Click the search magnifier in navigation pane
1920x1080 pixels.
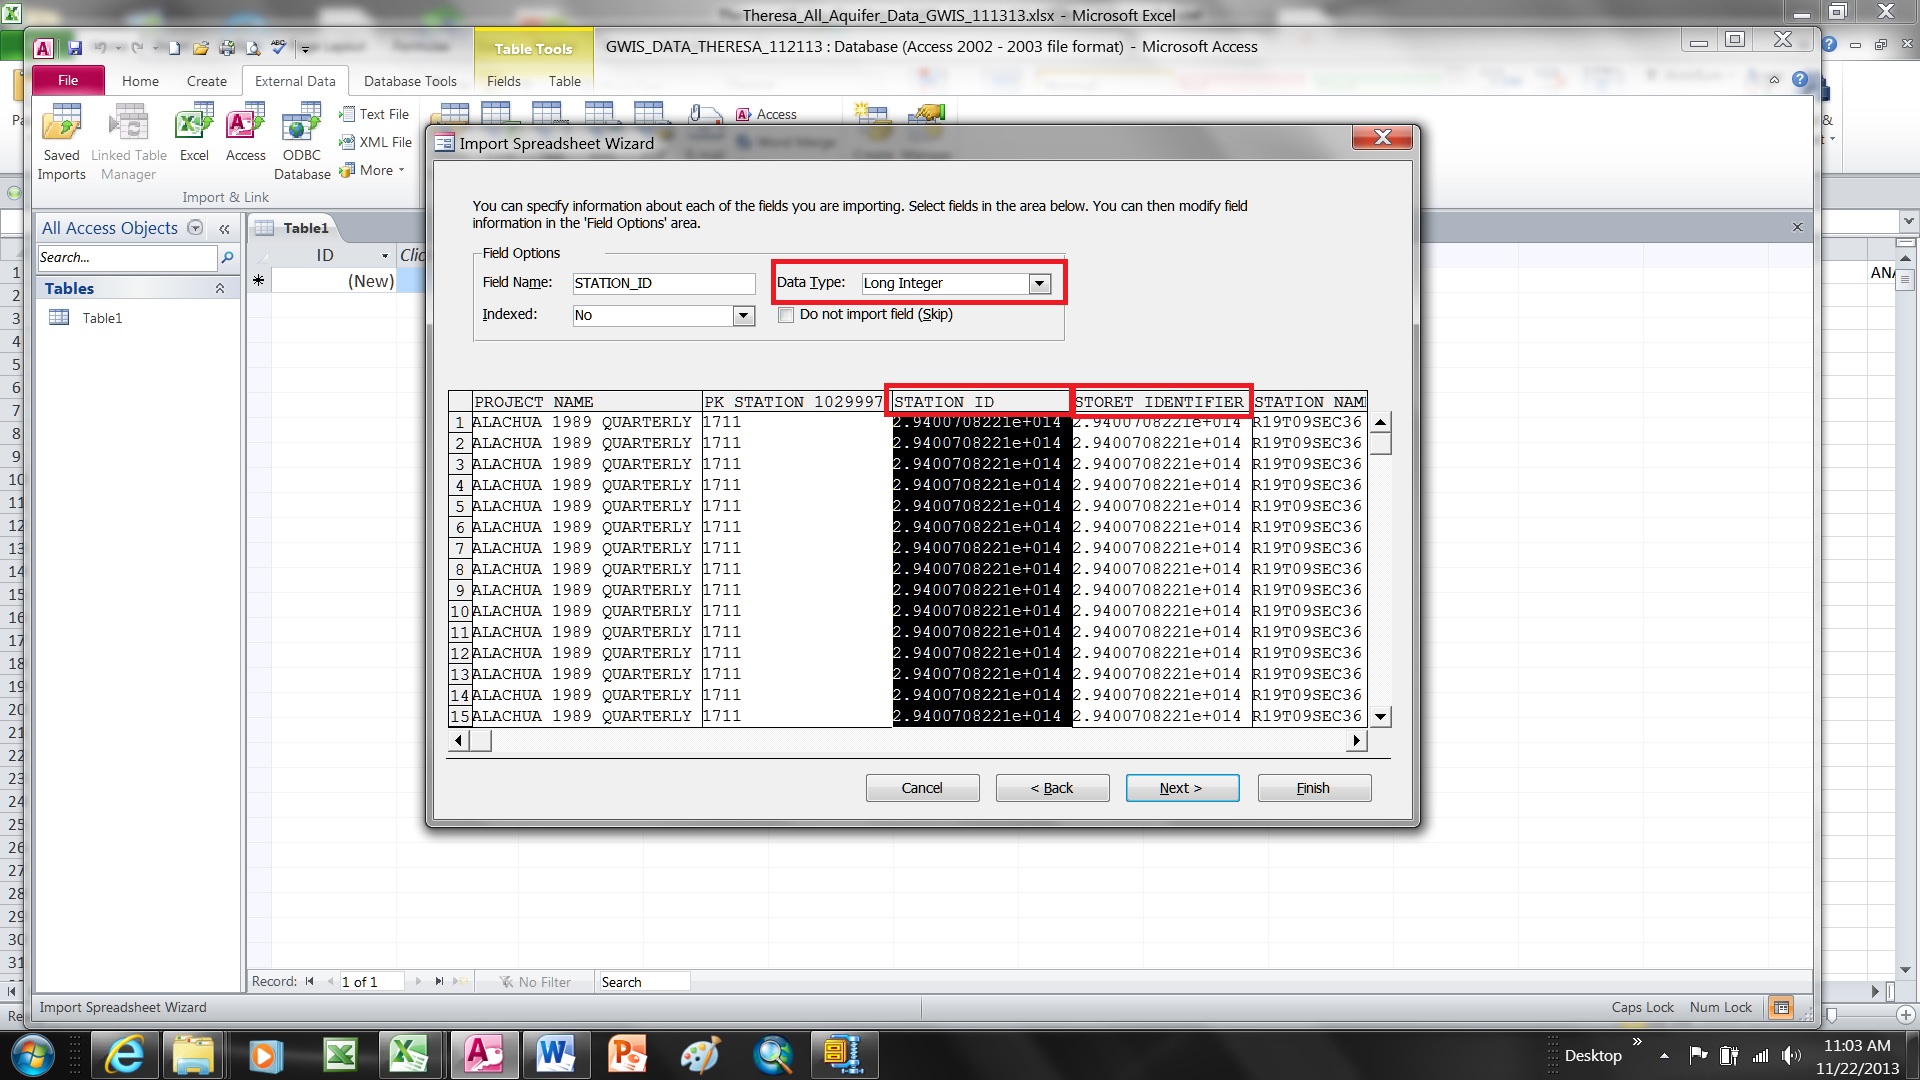click(x=227, y=258)
